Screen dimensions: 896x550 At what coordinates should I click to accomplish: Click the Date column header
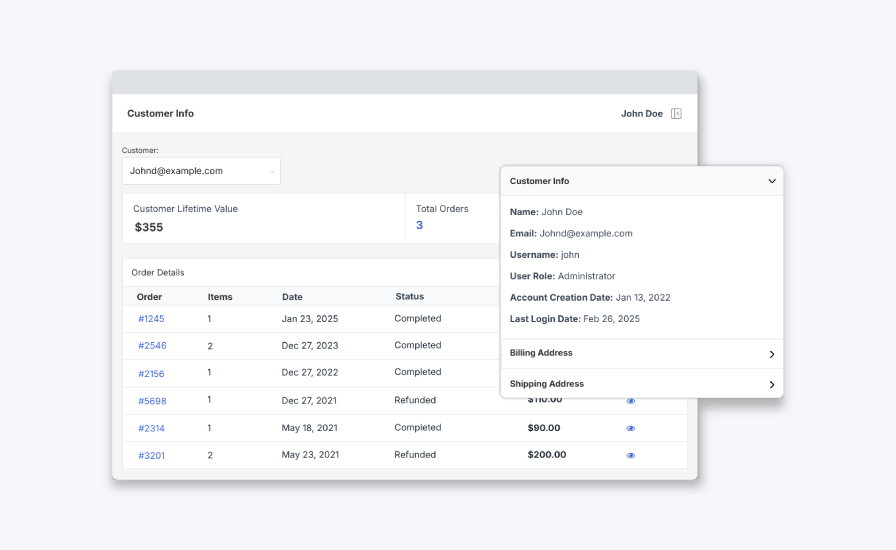point(292,297)
